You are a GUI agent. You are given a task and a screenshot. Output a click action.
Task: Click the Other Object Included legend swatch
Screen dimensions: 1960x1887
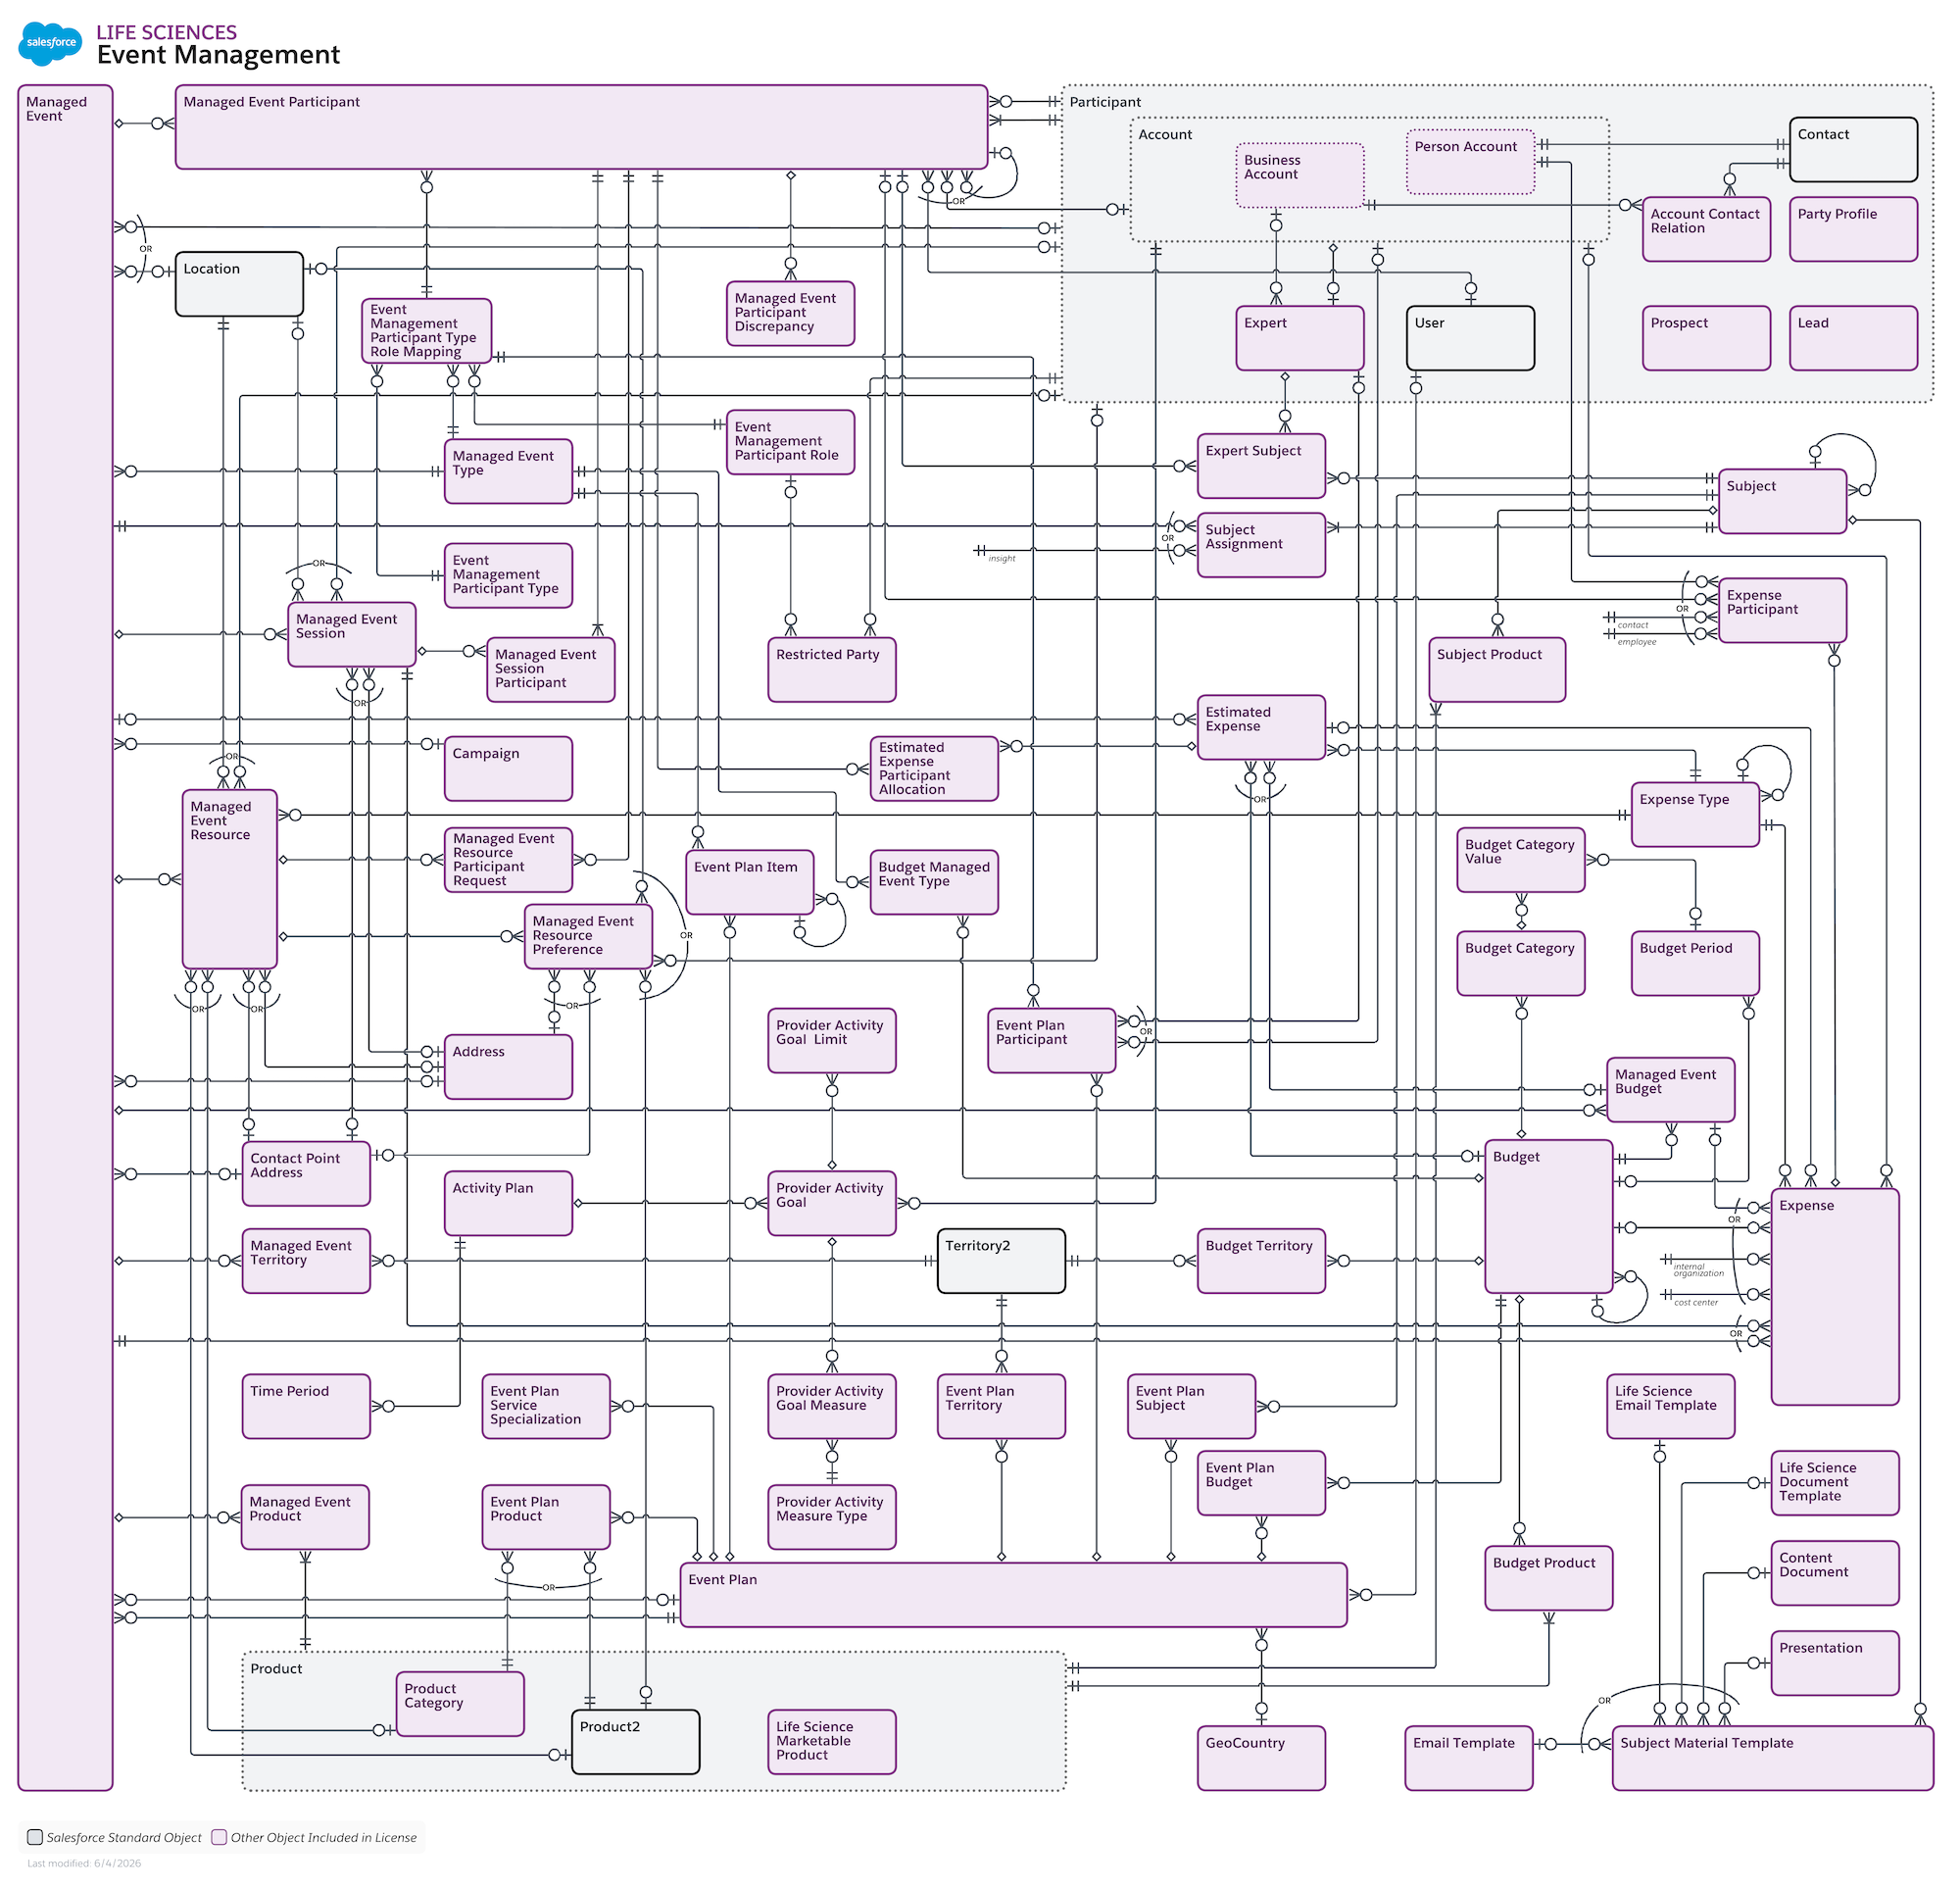tap(219, 1836)
